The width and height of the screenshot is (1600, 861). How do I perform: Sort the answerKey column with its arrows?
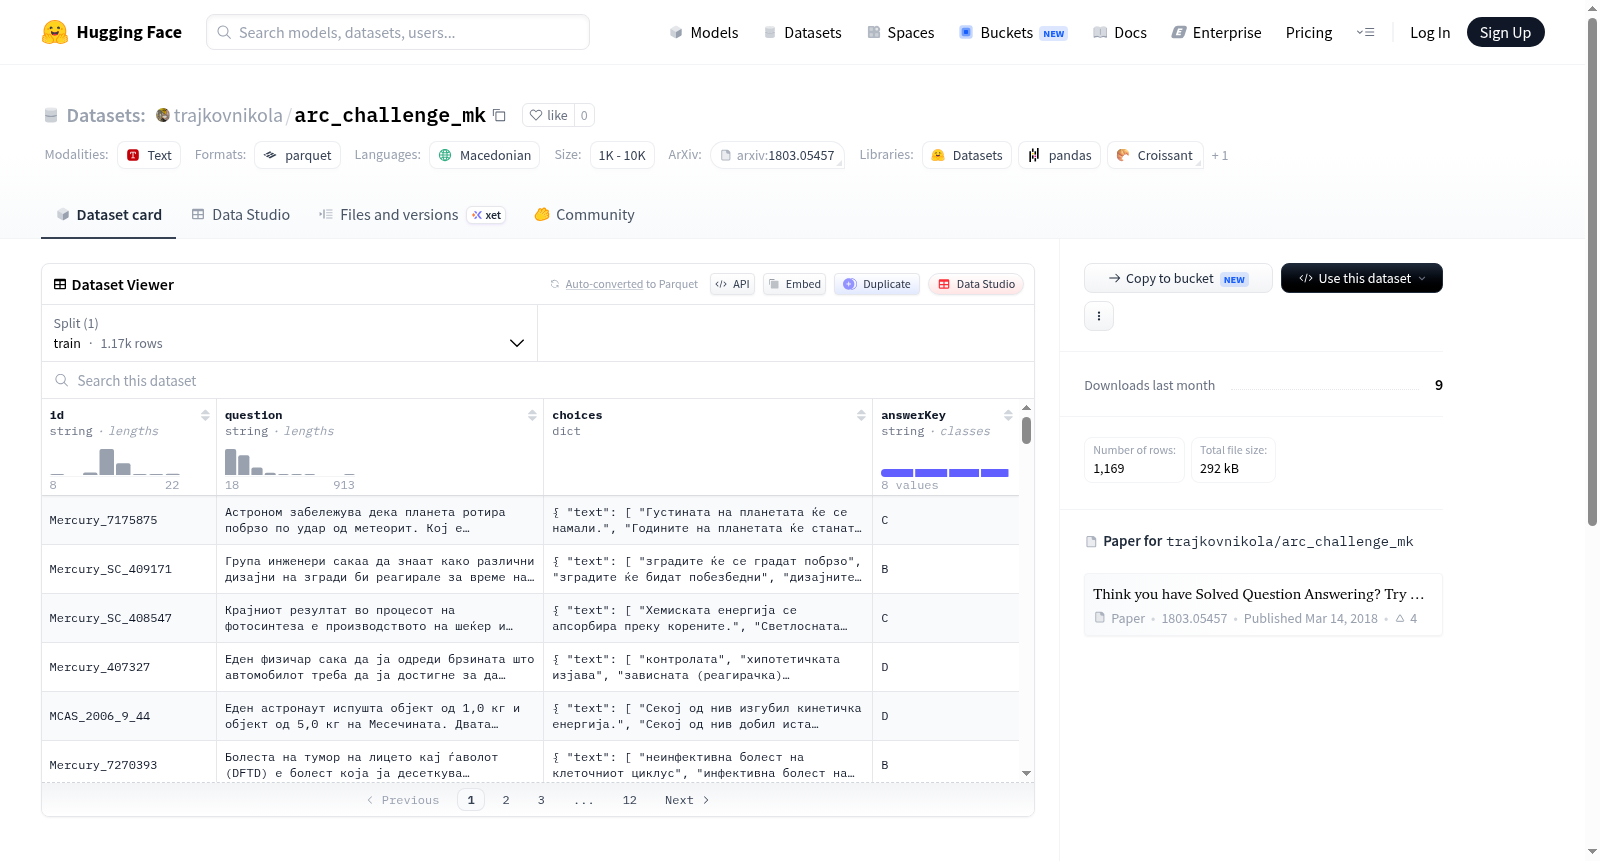tap(1008, 415)
